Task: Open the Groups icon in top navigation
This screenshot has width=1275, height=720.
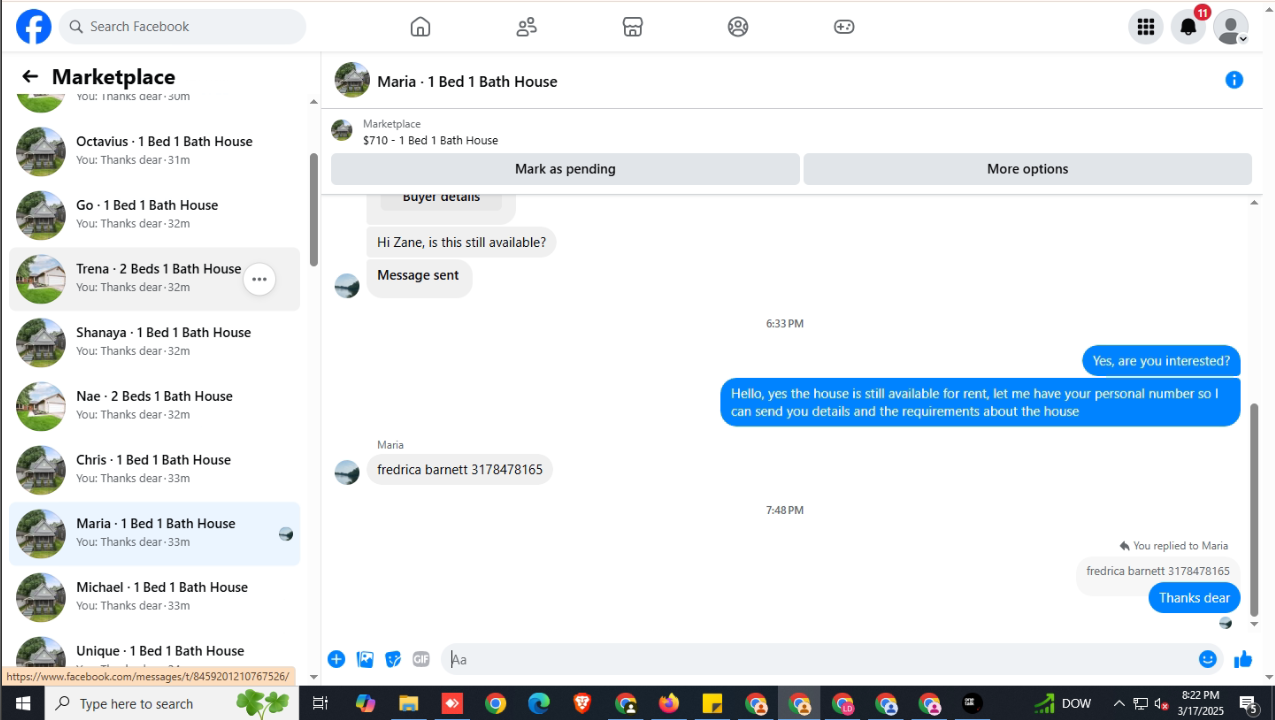Action: [738, 27]
